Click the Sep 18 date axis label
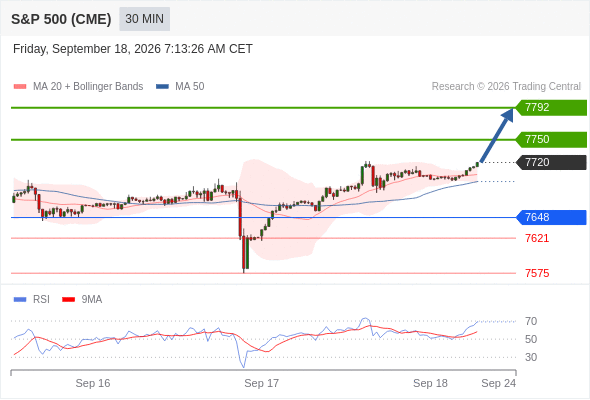 coord(430,383)
